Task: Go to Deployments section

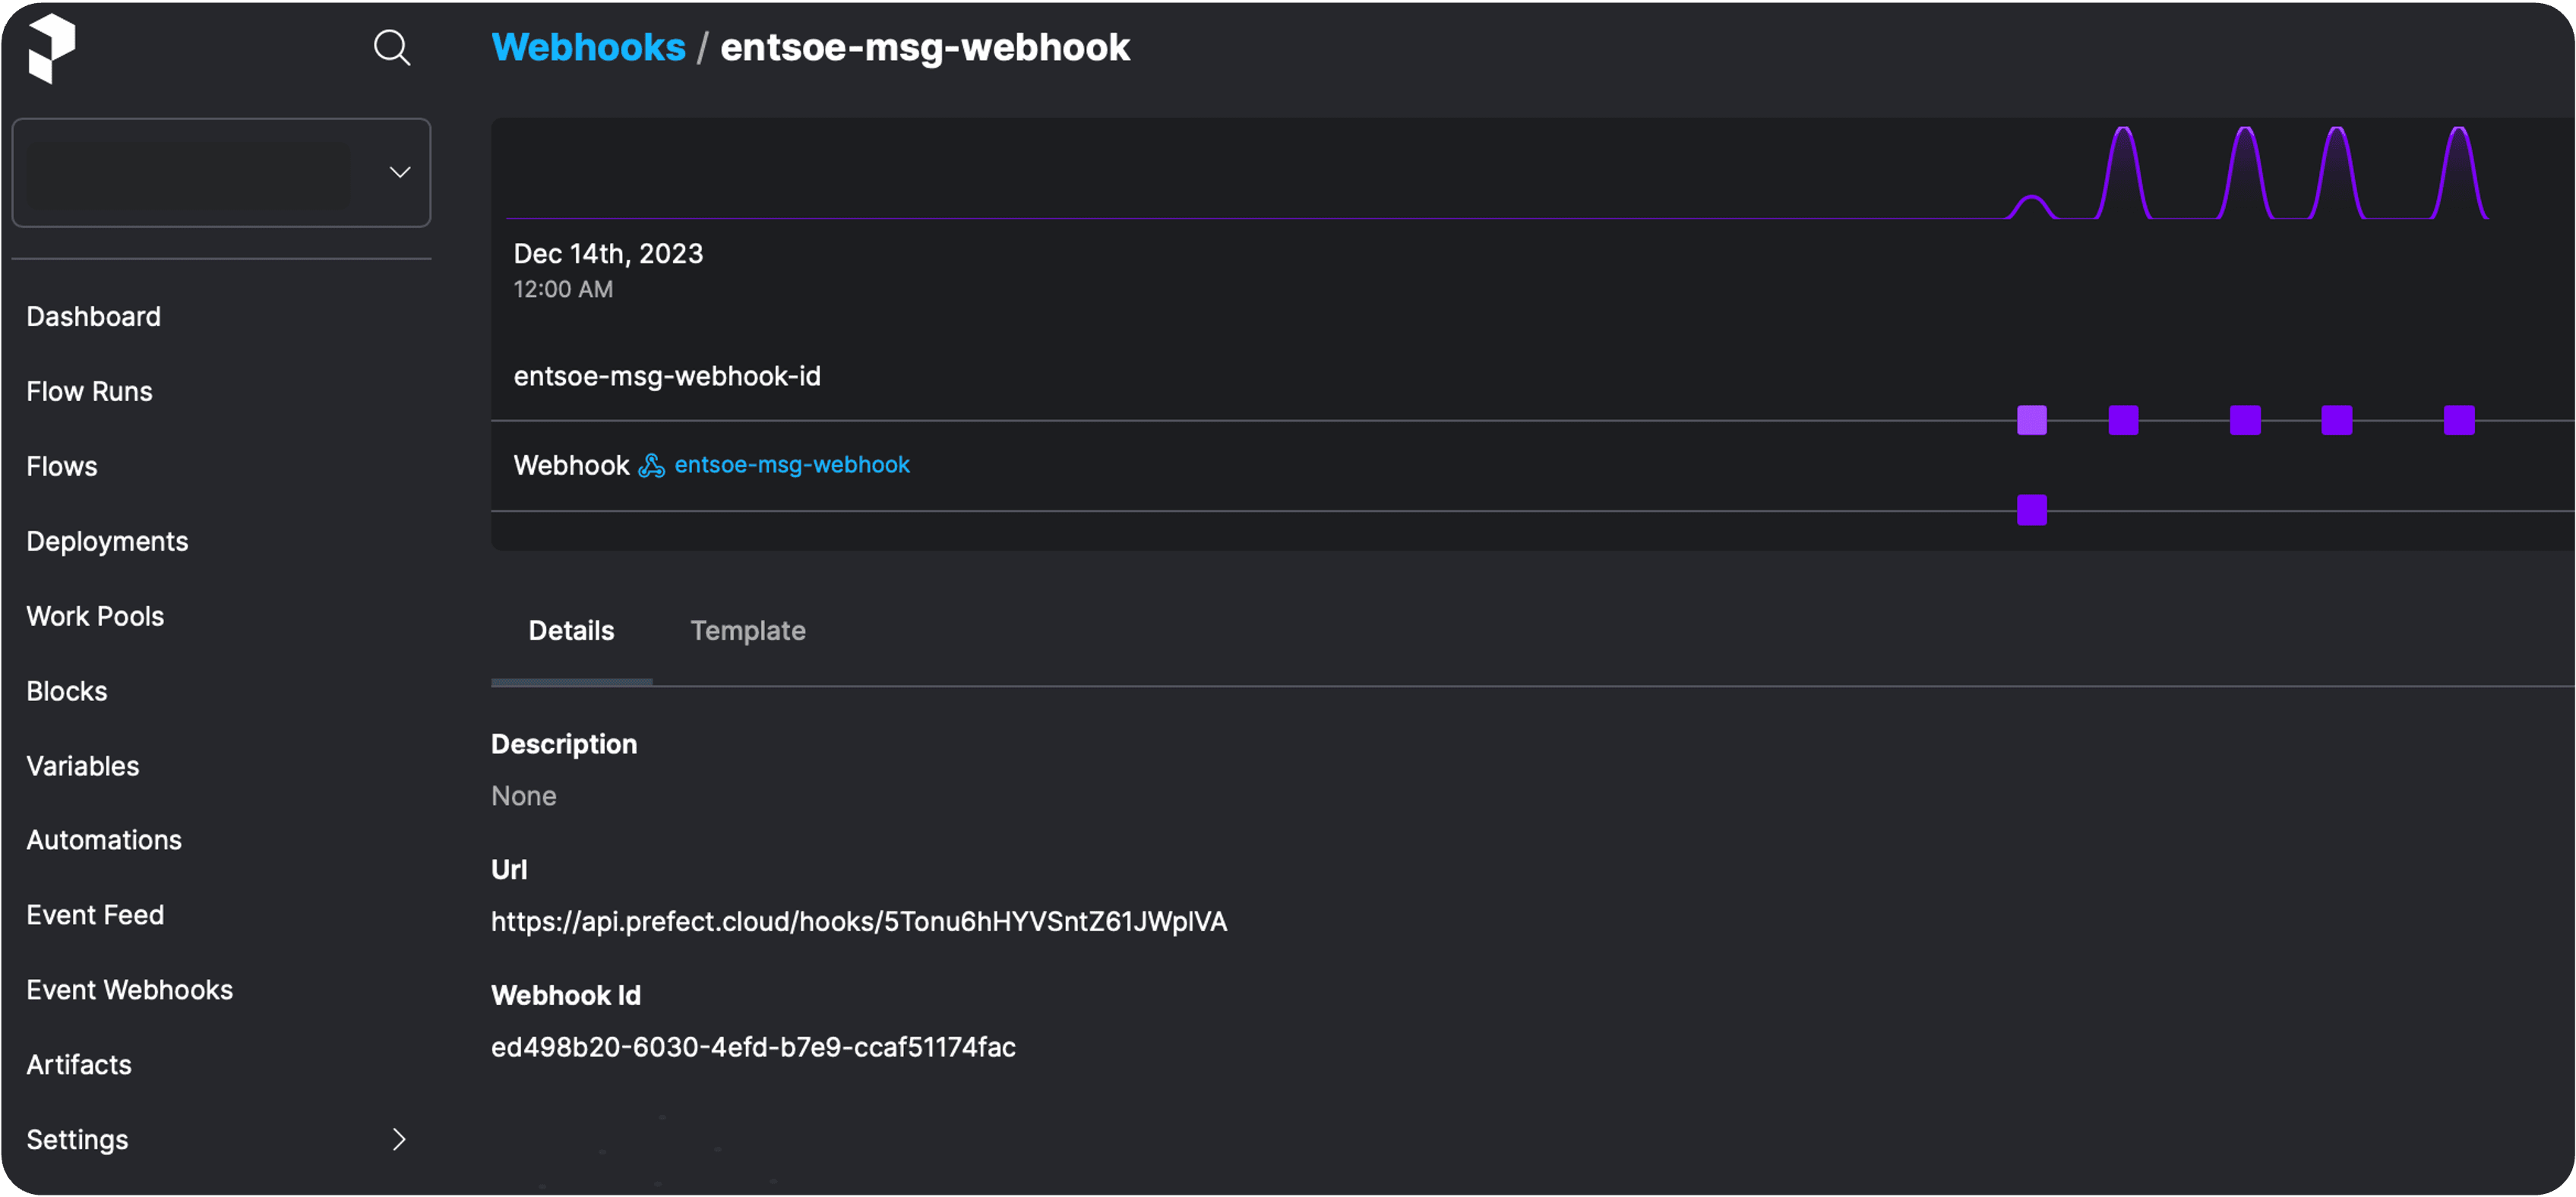Action: pos(107,541)
